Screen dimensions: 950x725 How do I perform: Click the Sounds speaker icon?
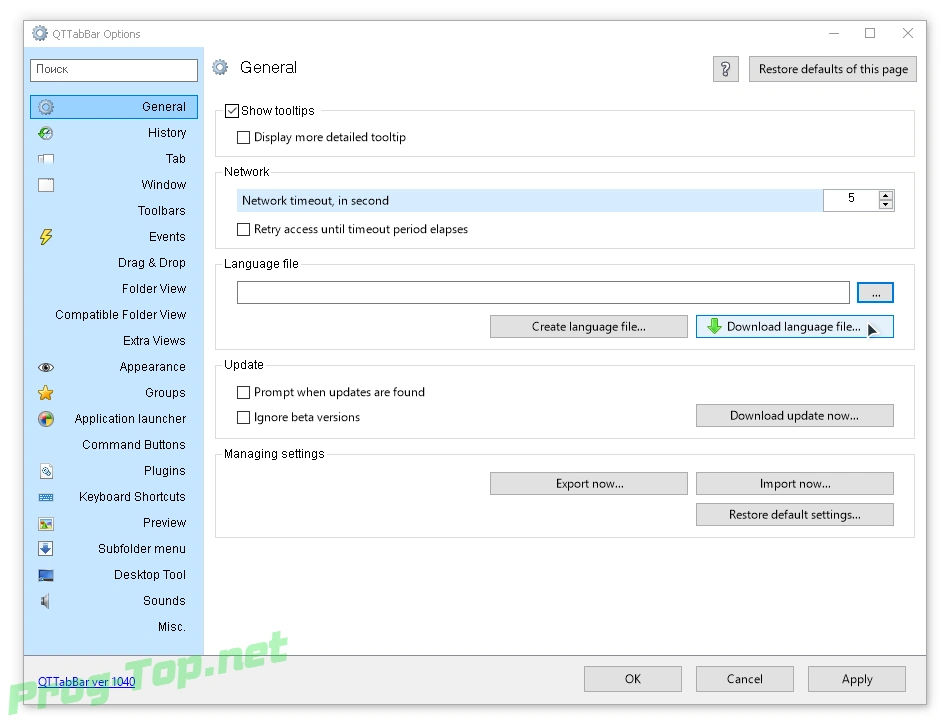pos(45,601)
